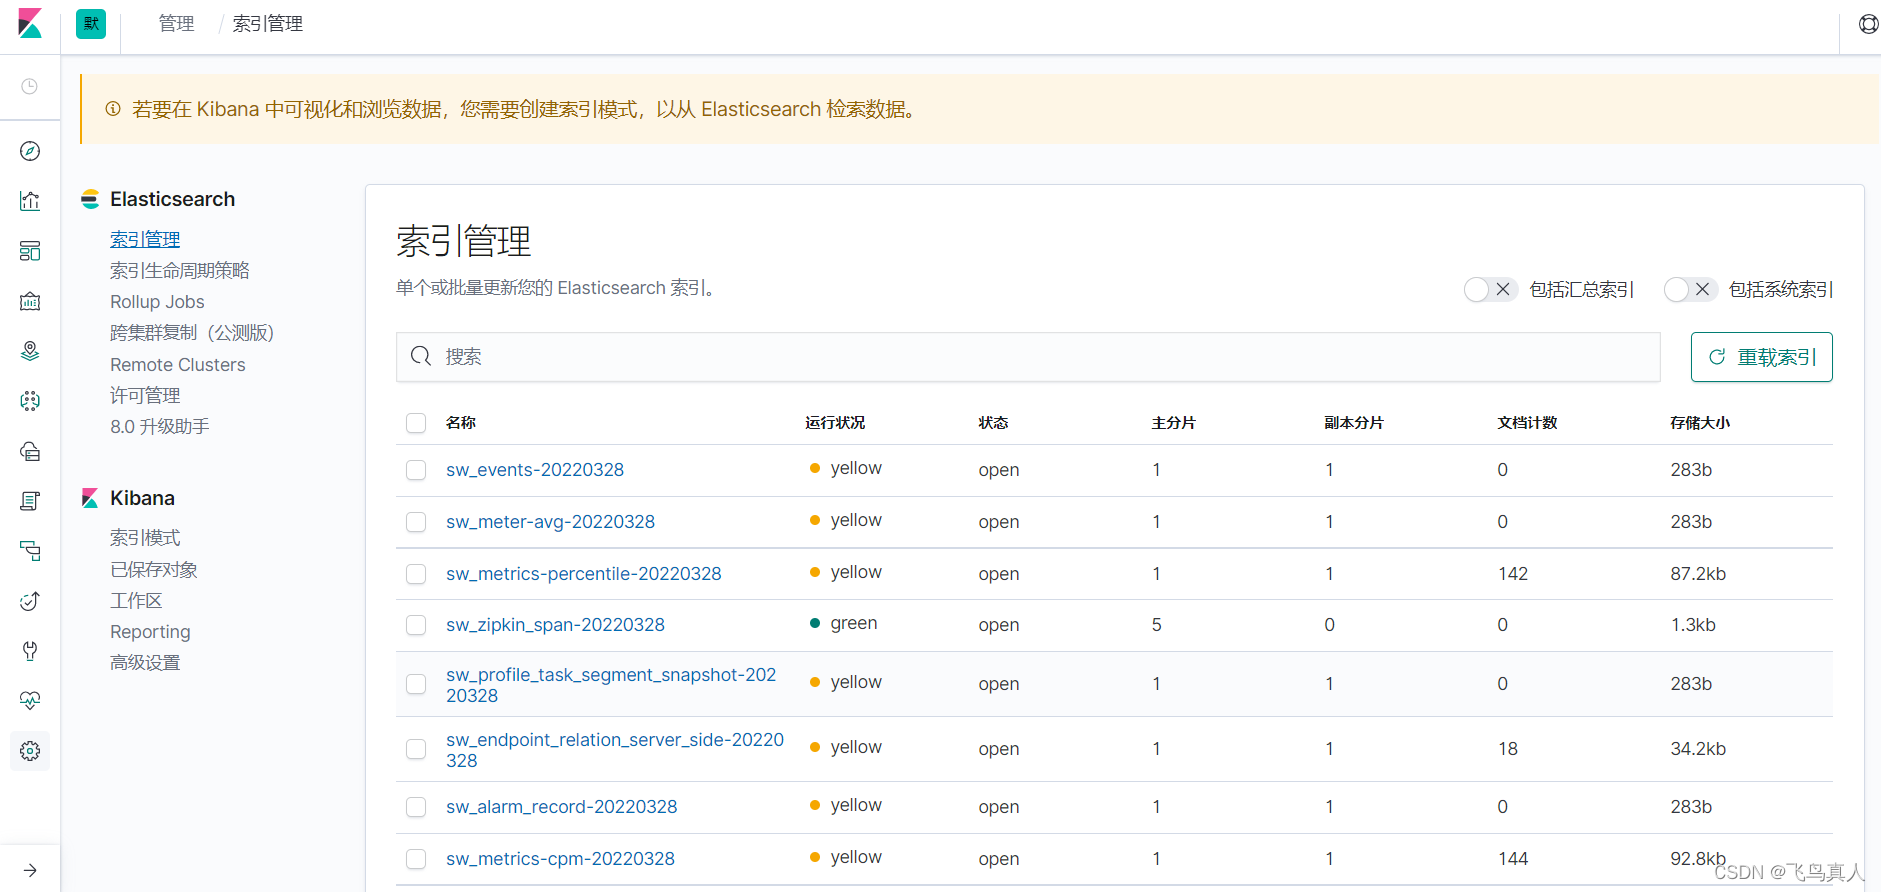Sort by 主分片 column header
The image size is (1881, 892).
pyautogui.click(x=1174, y=423)
